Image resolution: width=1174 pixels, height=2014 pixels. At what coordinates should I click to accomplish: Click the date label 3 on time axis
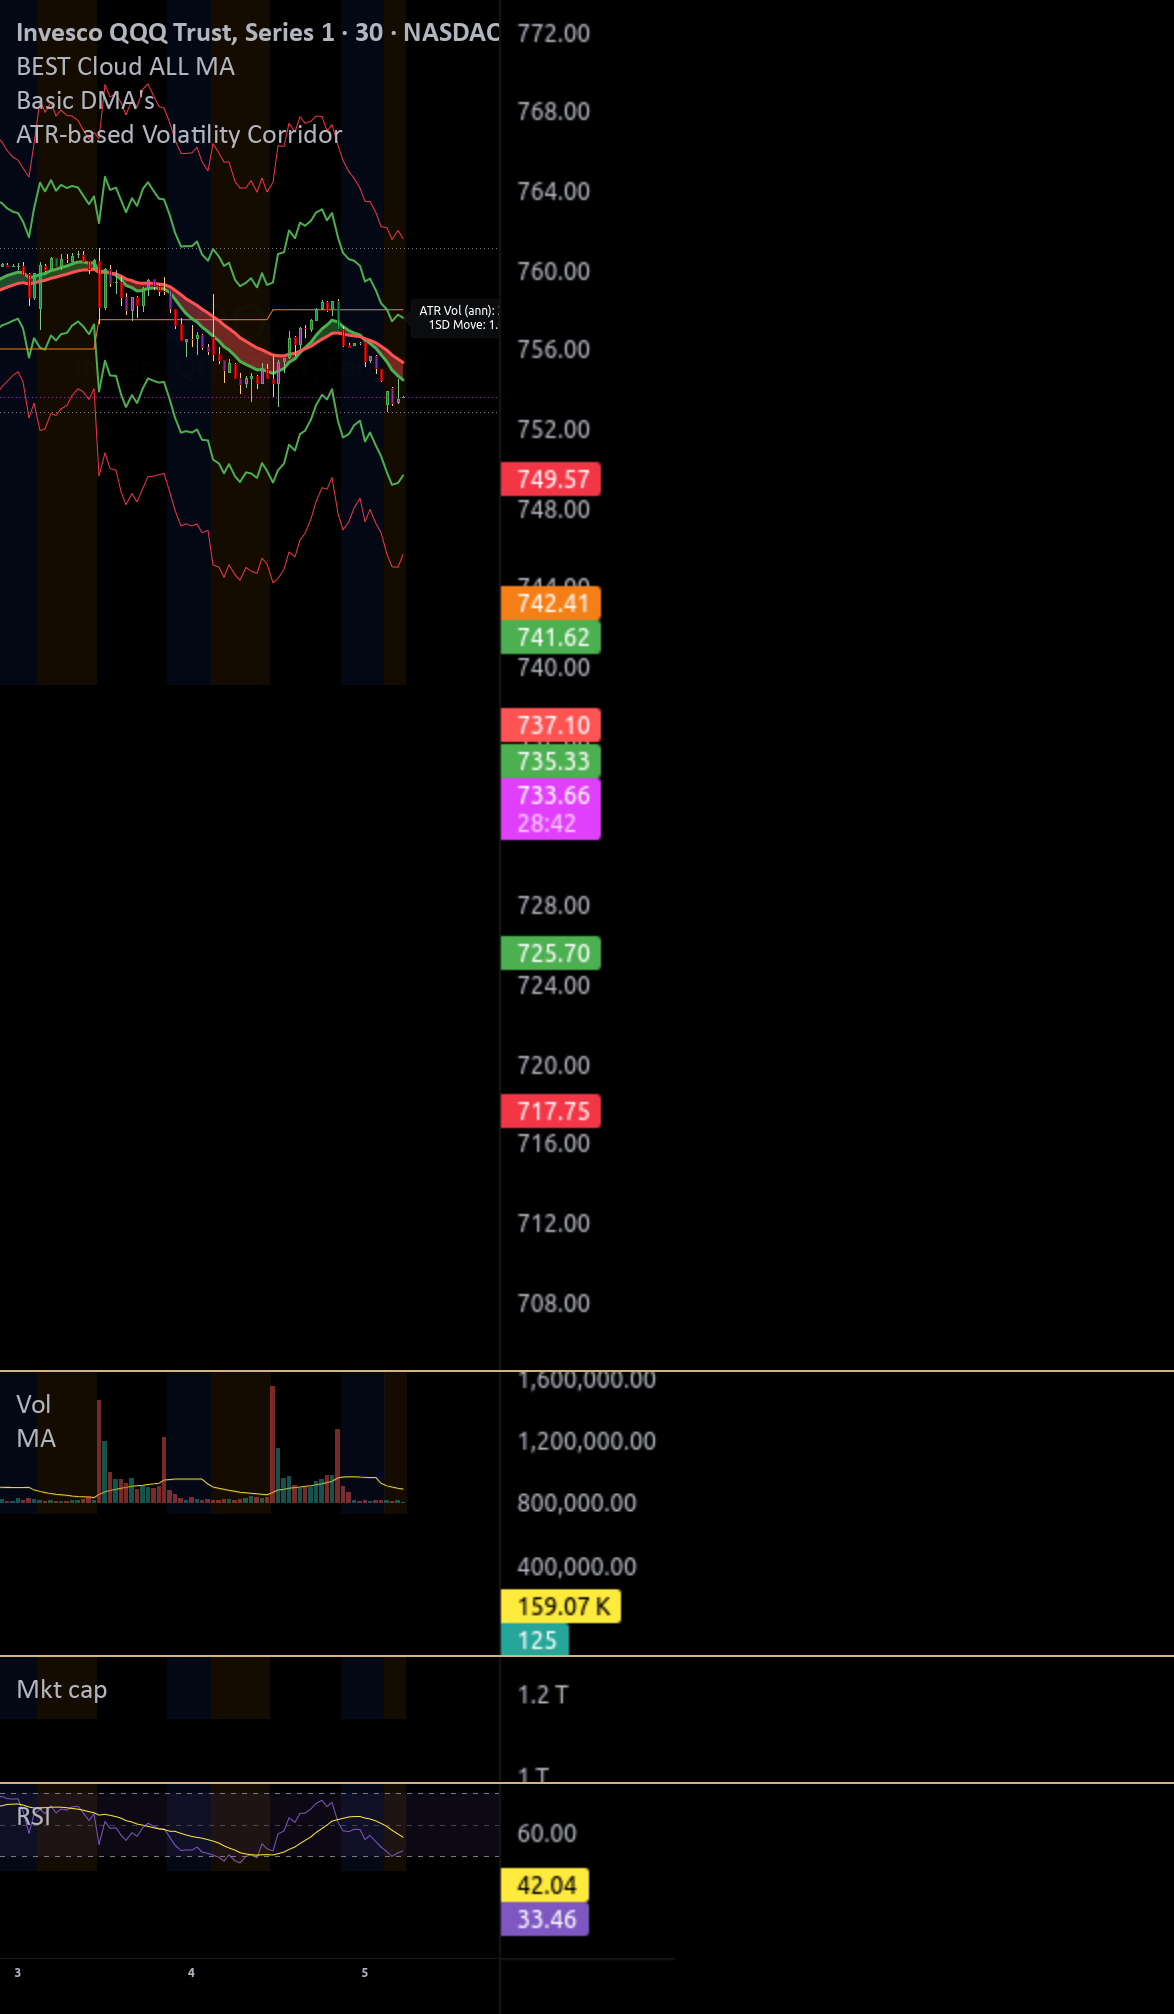click(17, 1973)
